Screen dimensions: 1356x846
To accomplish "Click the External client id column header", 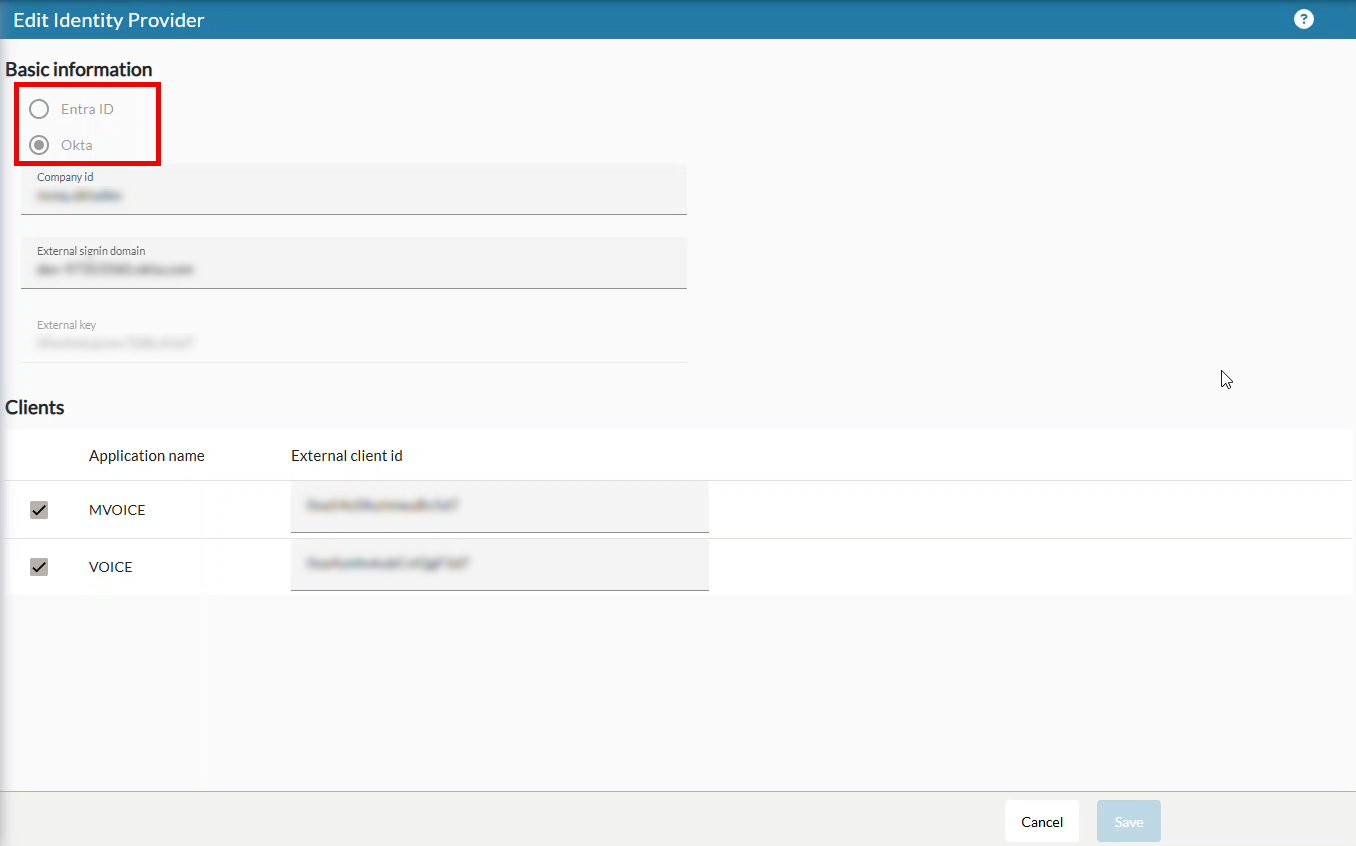I will (347, 456).
